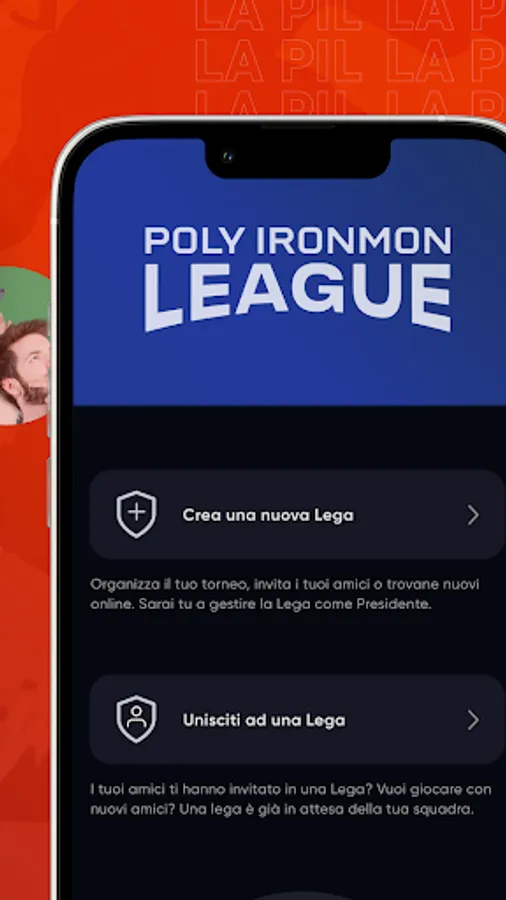The height and width of the screenshot is (900, 506).
Task: Tap the shield plus icon
Action: pos(137,514)
